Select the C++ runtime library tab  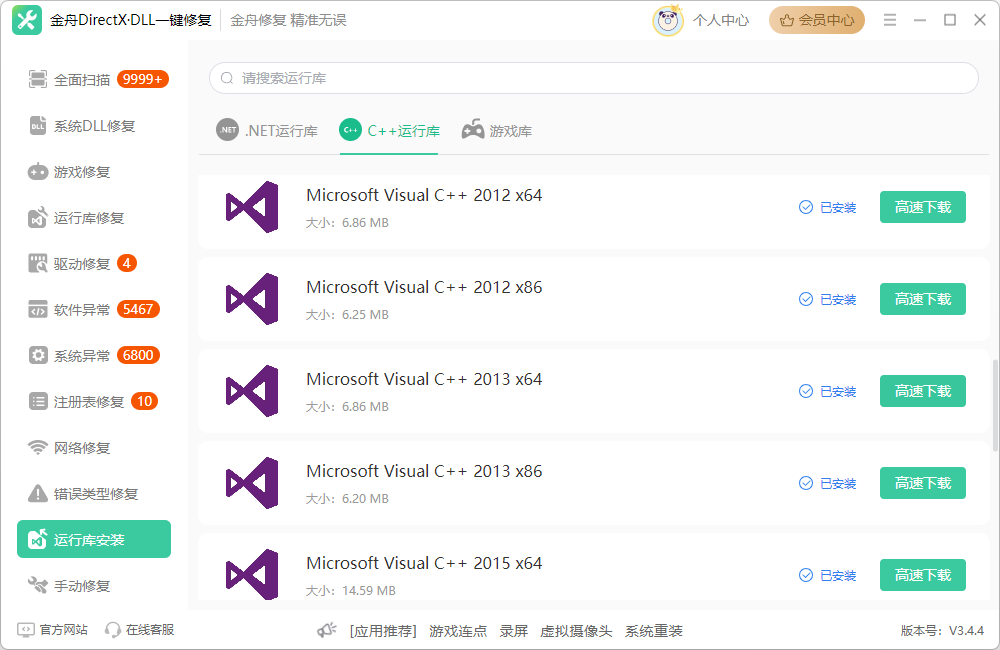tap(390, 131)
